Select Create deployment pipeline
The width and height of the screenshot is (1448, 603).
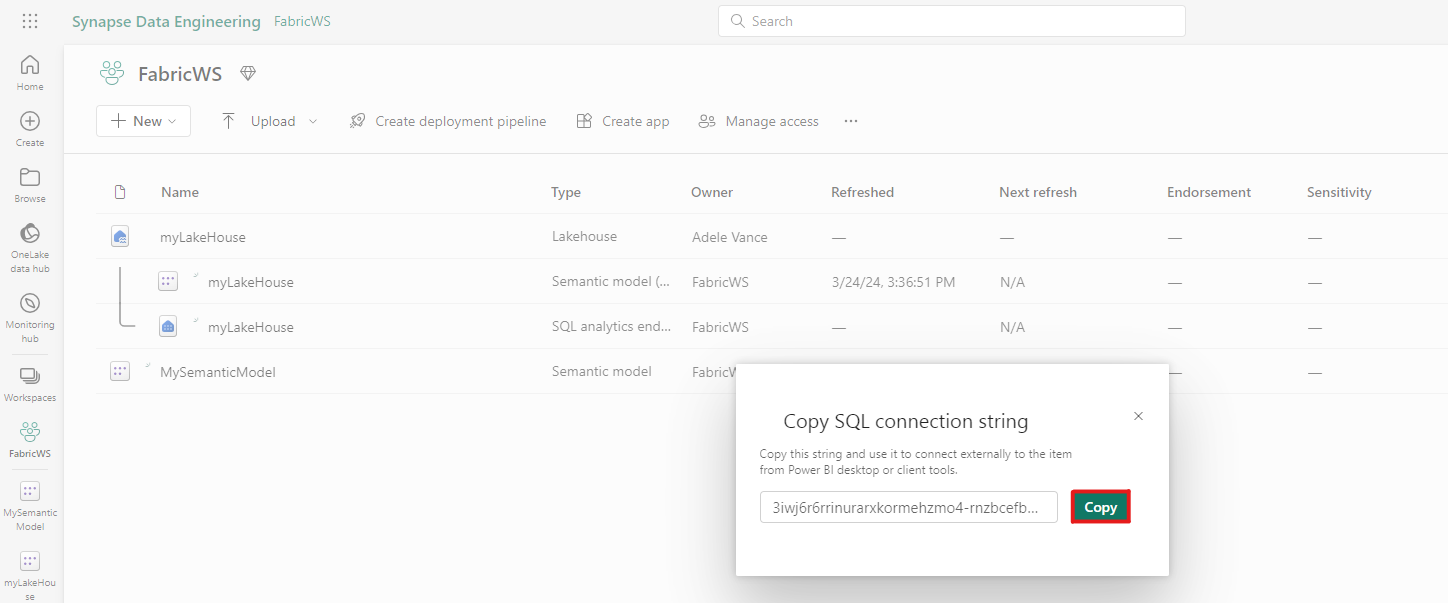447,120
